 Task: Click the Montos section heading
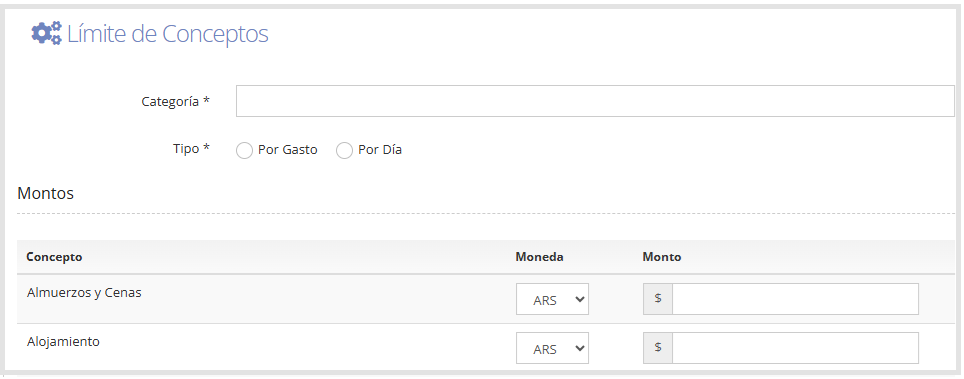click(x=45, y=193)
